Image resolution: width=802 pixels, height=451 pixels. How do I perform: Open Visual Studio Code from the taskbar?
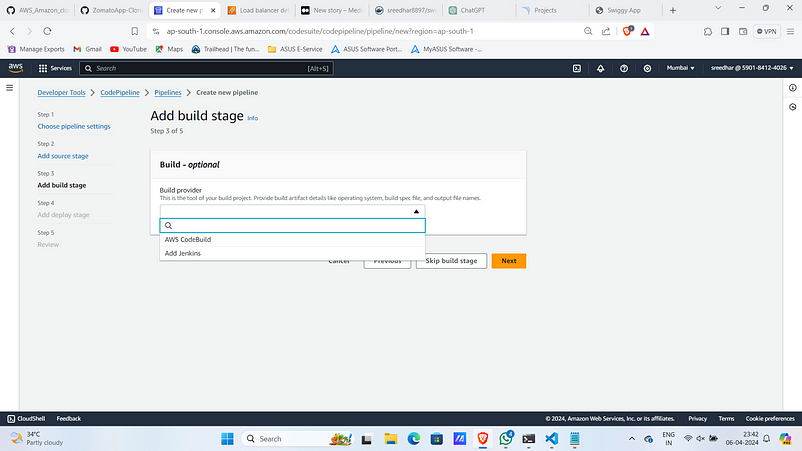(551, 439)
